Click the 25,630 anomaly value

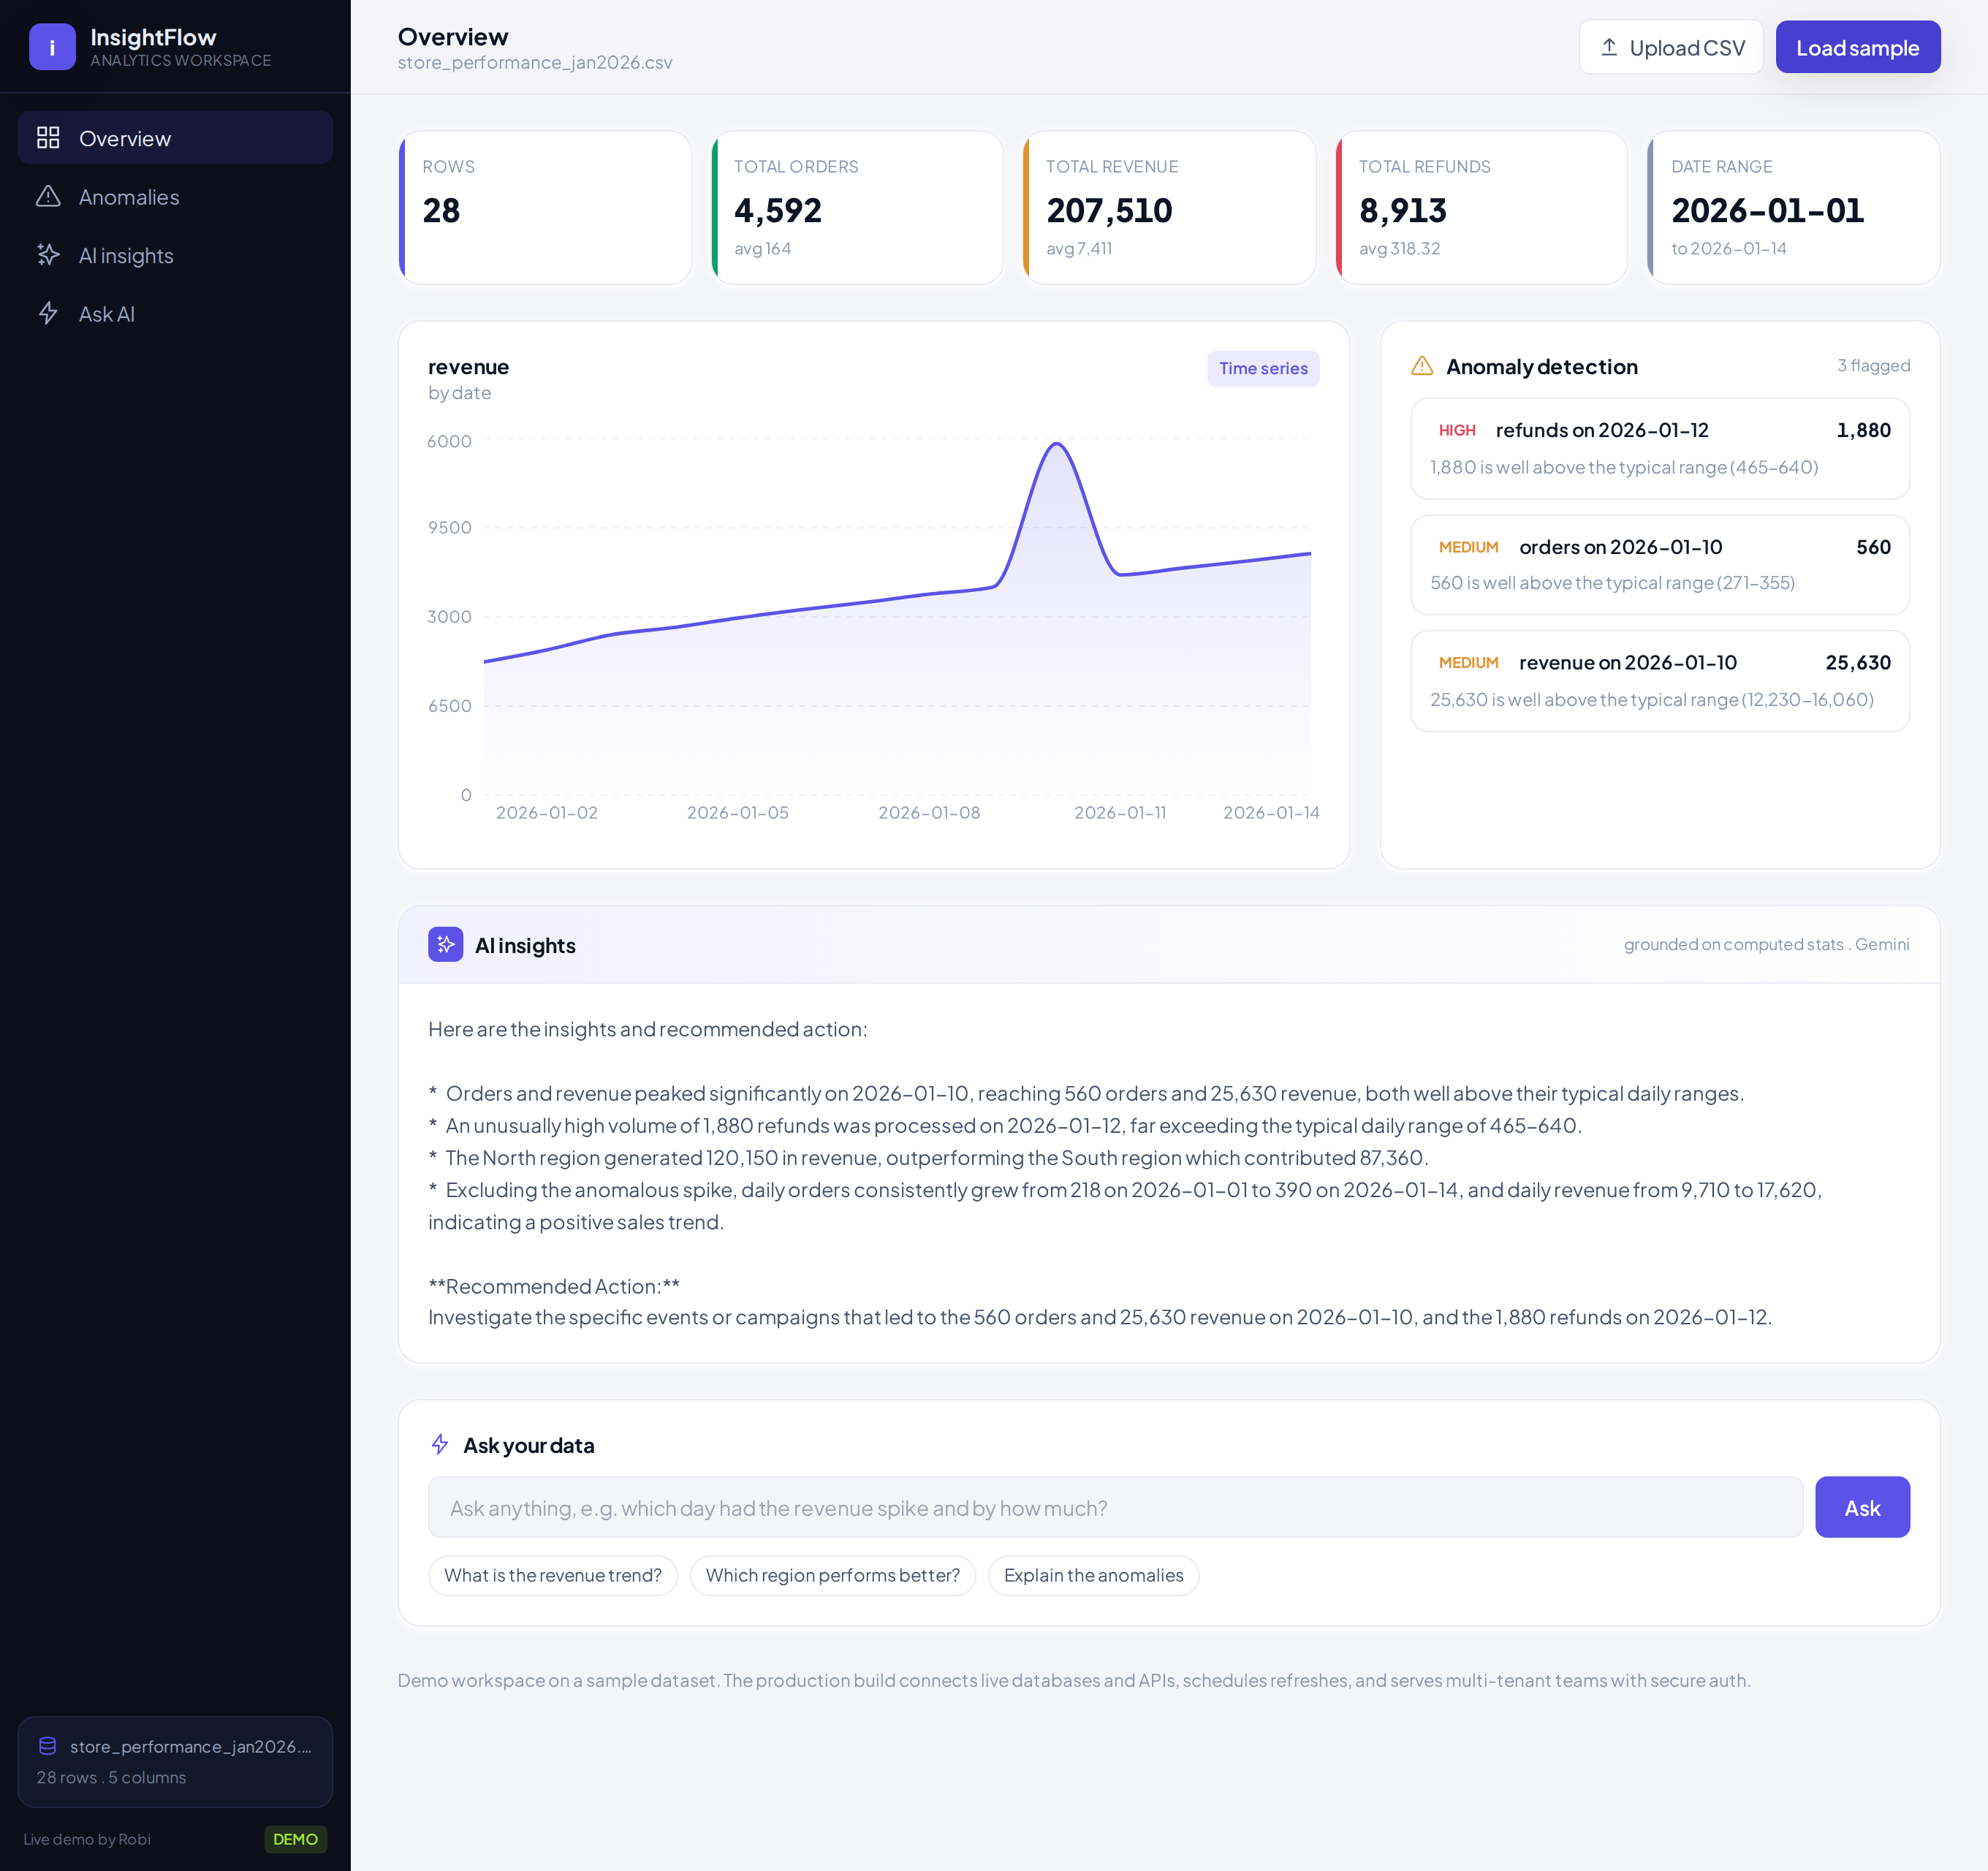[x=1858, y=662]
